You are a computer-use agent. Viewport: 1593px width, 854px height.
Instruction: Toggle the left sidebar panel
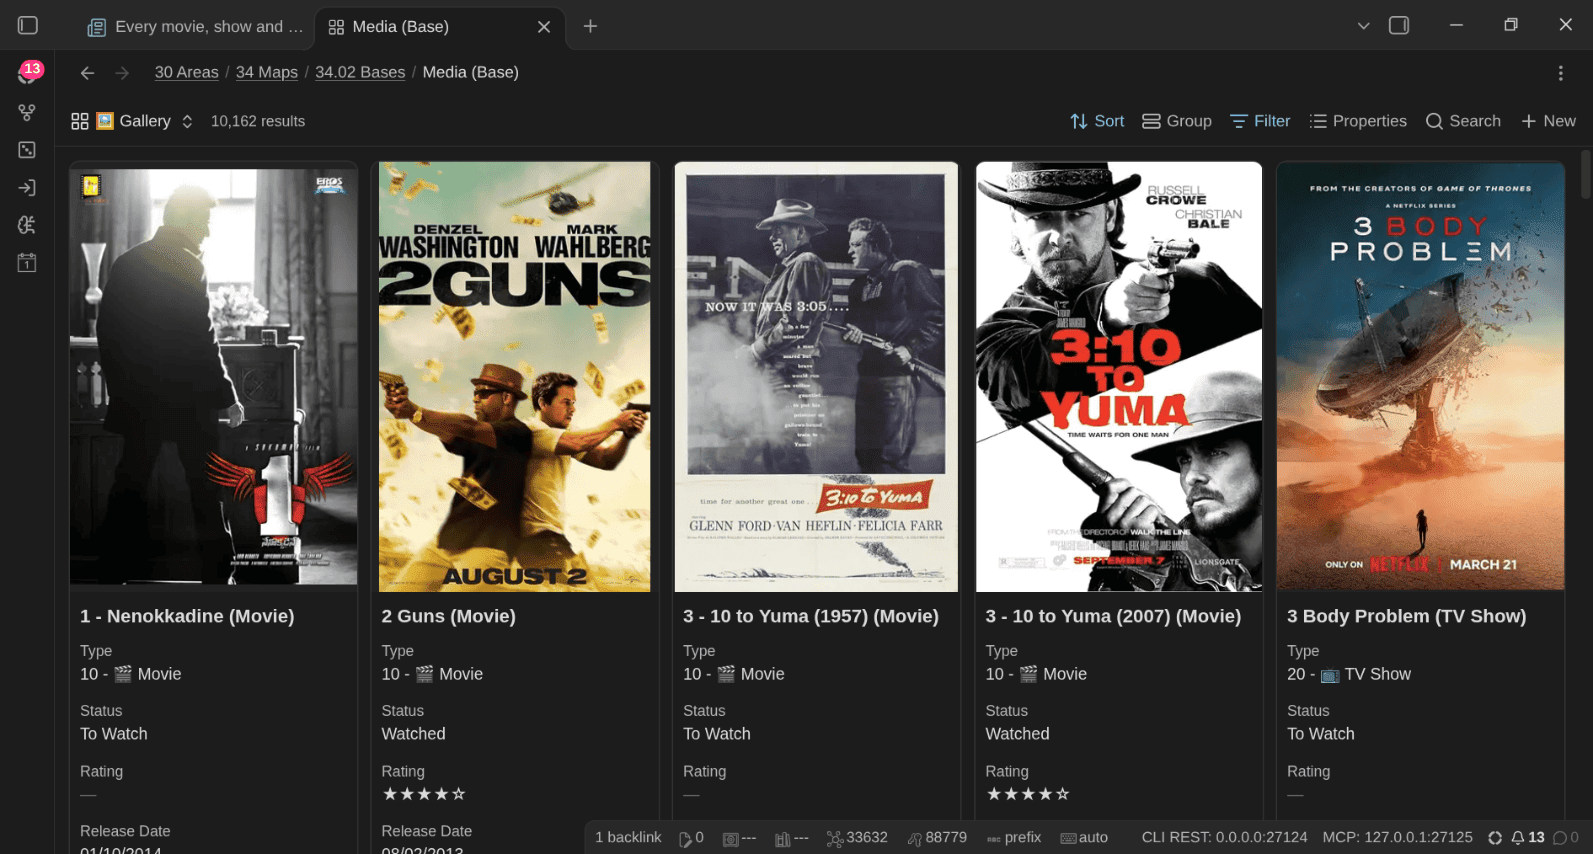coord(28,26)
